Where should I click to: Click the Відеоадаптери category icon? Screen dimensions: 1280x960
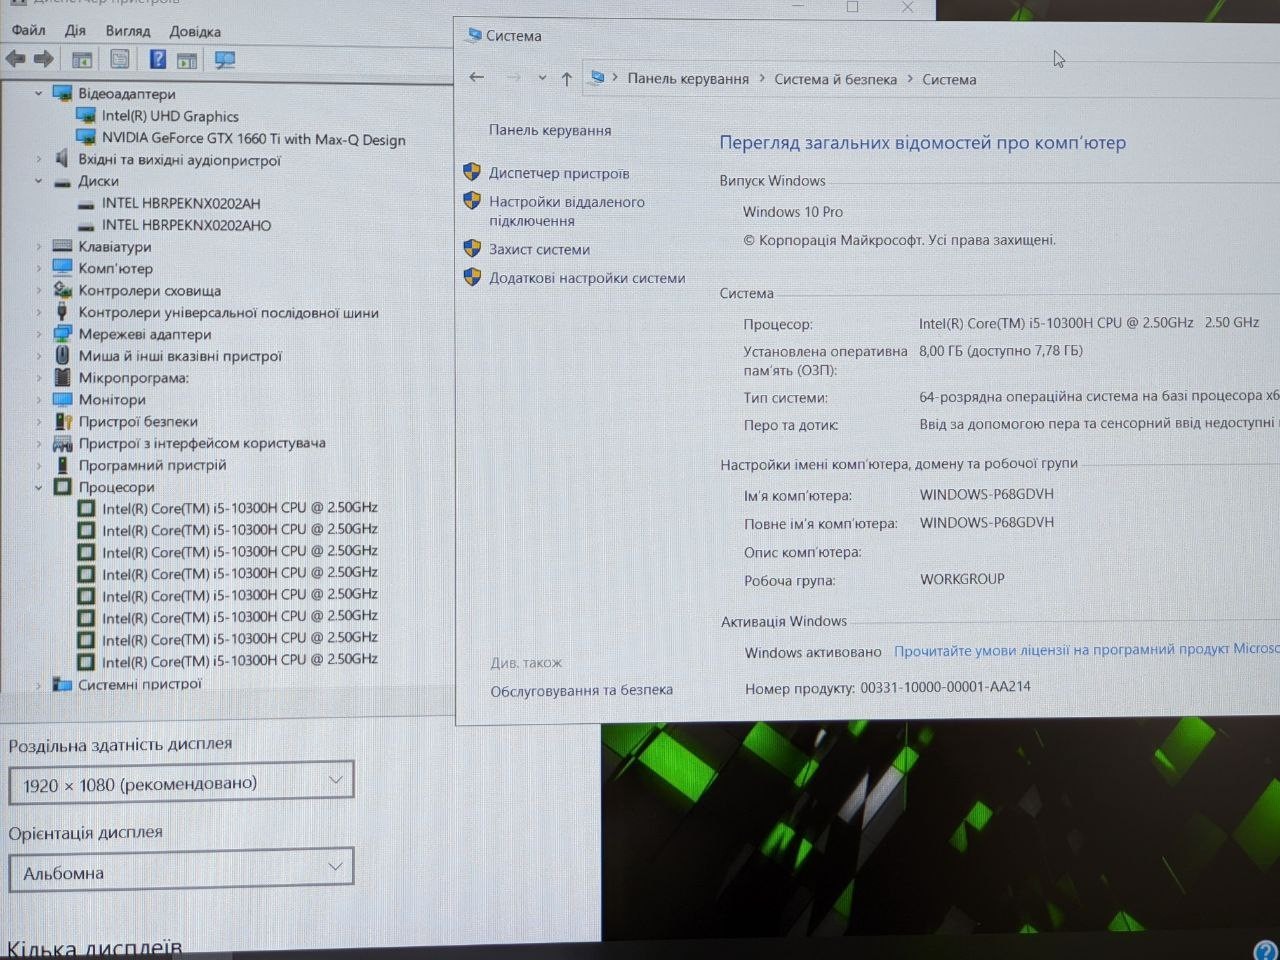(x=62, y=93)
